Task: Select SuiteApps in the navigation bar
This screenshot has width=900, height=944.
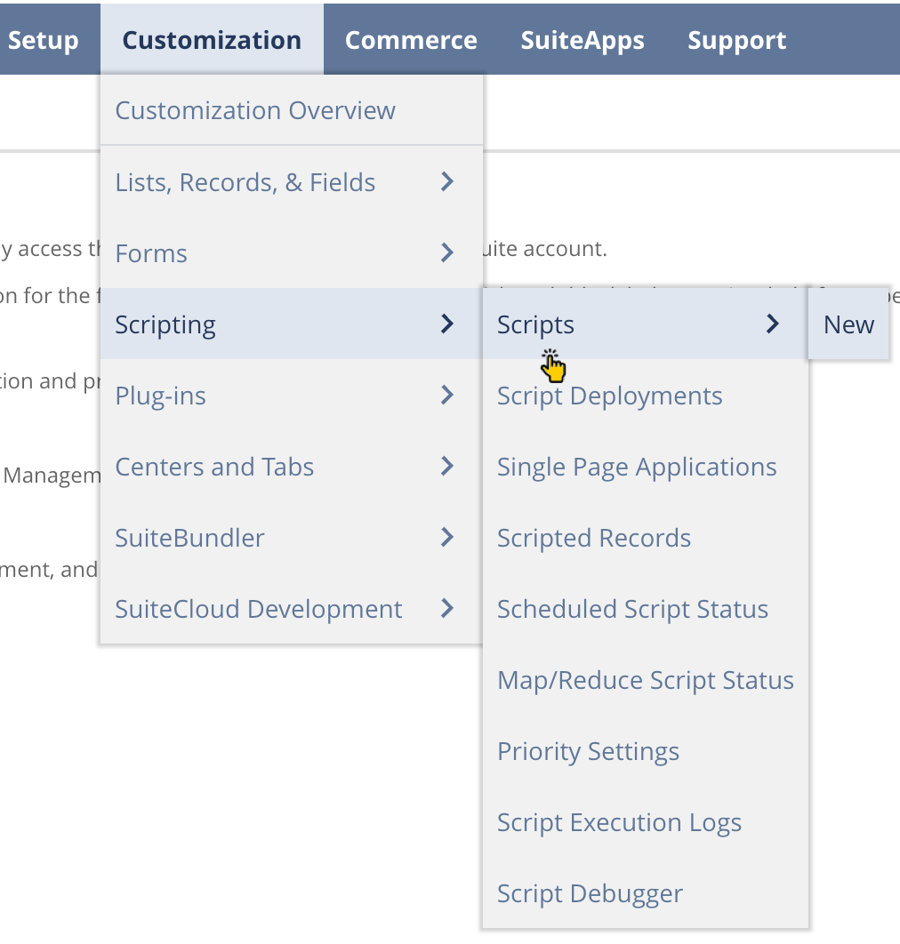Action: tap(582, 40)
